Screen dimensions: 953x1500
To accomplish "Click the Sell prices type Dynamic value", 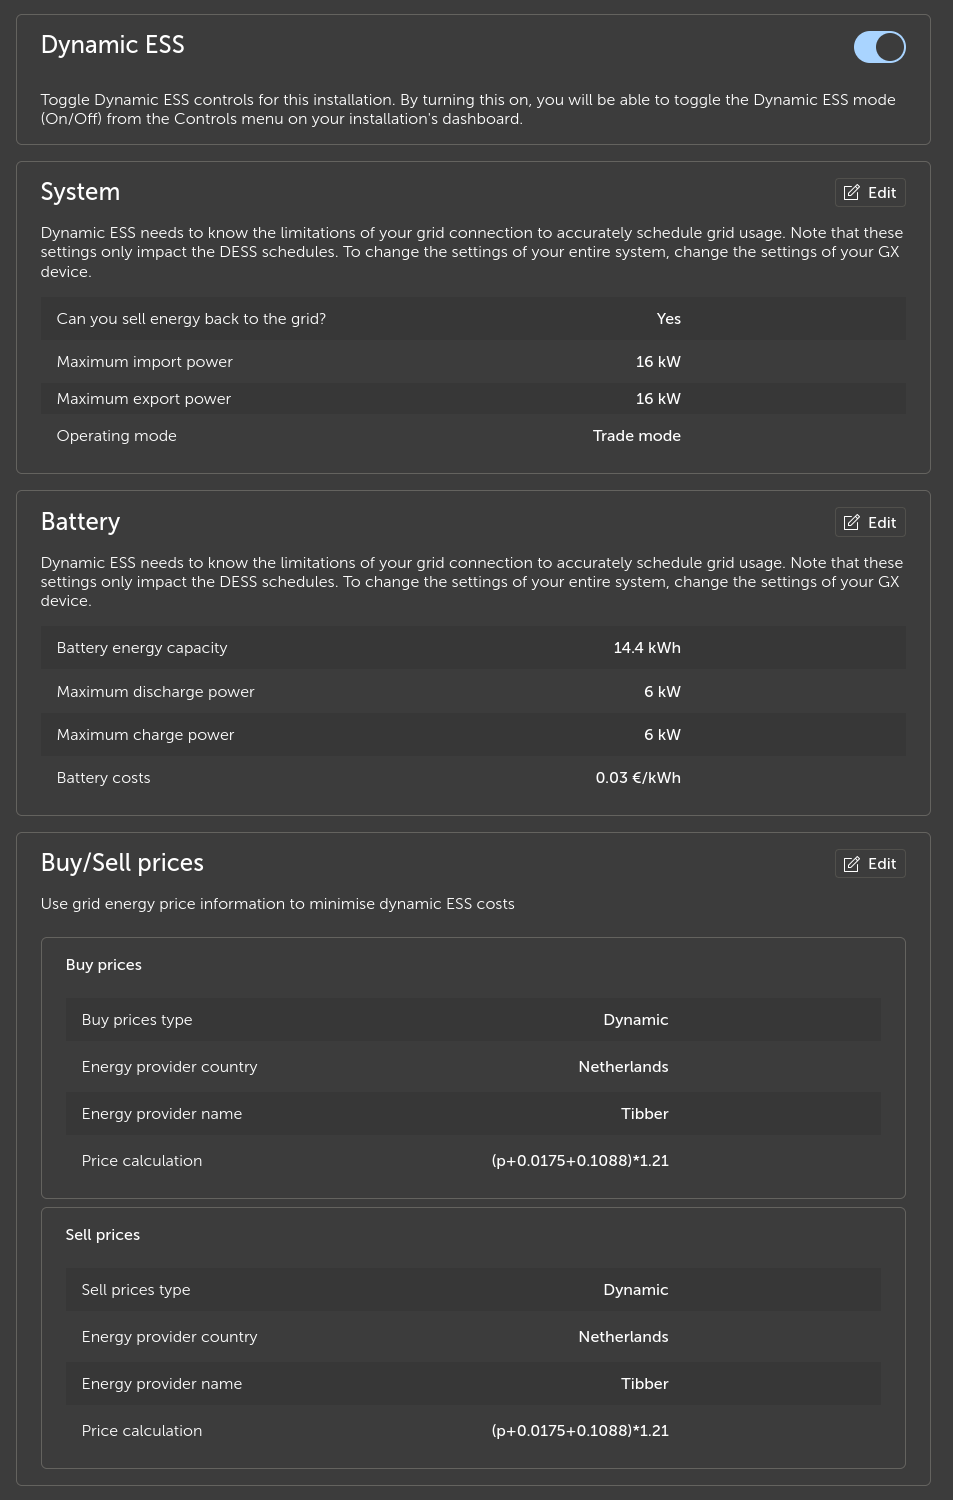I will [635, 1290].
